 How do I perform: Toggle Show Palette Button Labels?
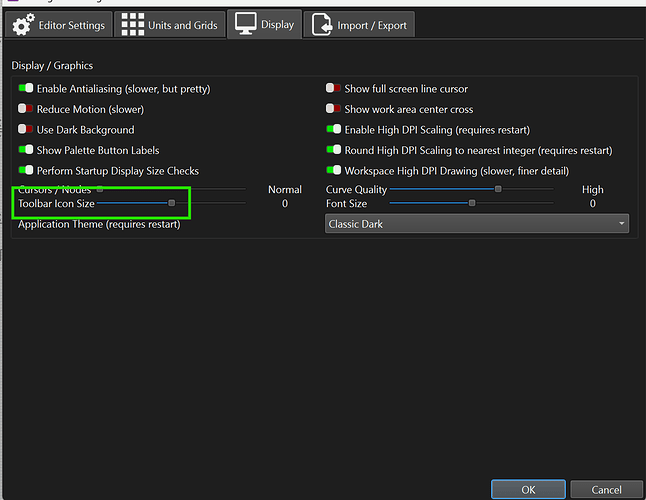26,150
